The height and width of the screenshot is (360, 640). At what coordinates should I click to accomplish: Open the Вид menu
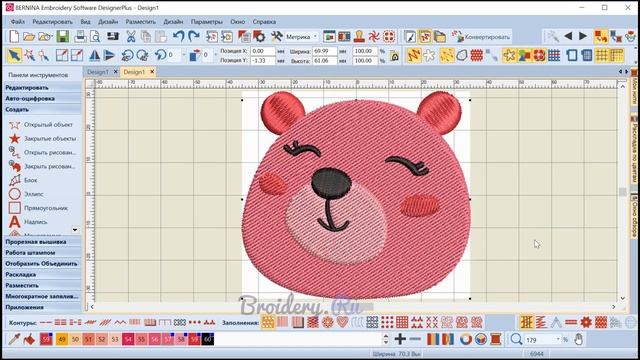85,22
